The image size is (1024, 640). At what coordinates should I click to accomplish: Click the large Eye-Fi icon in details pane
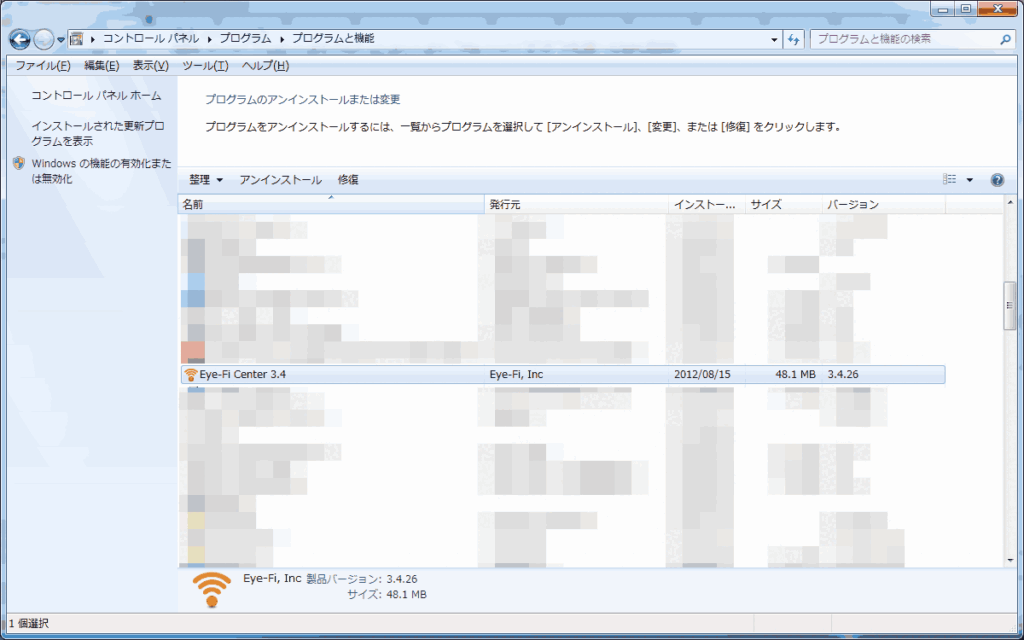[212, 590]
